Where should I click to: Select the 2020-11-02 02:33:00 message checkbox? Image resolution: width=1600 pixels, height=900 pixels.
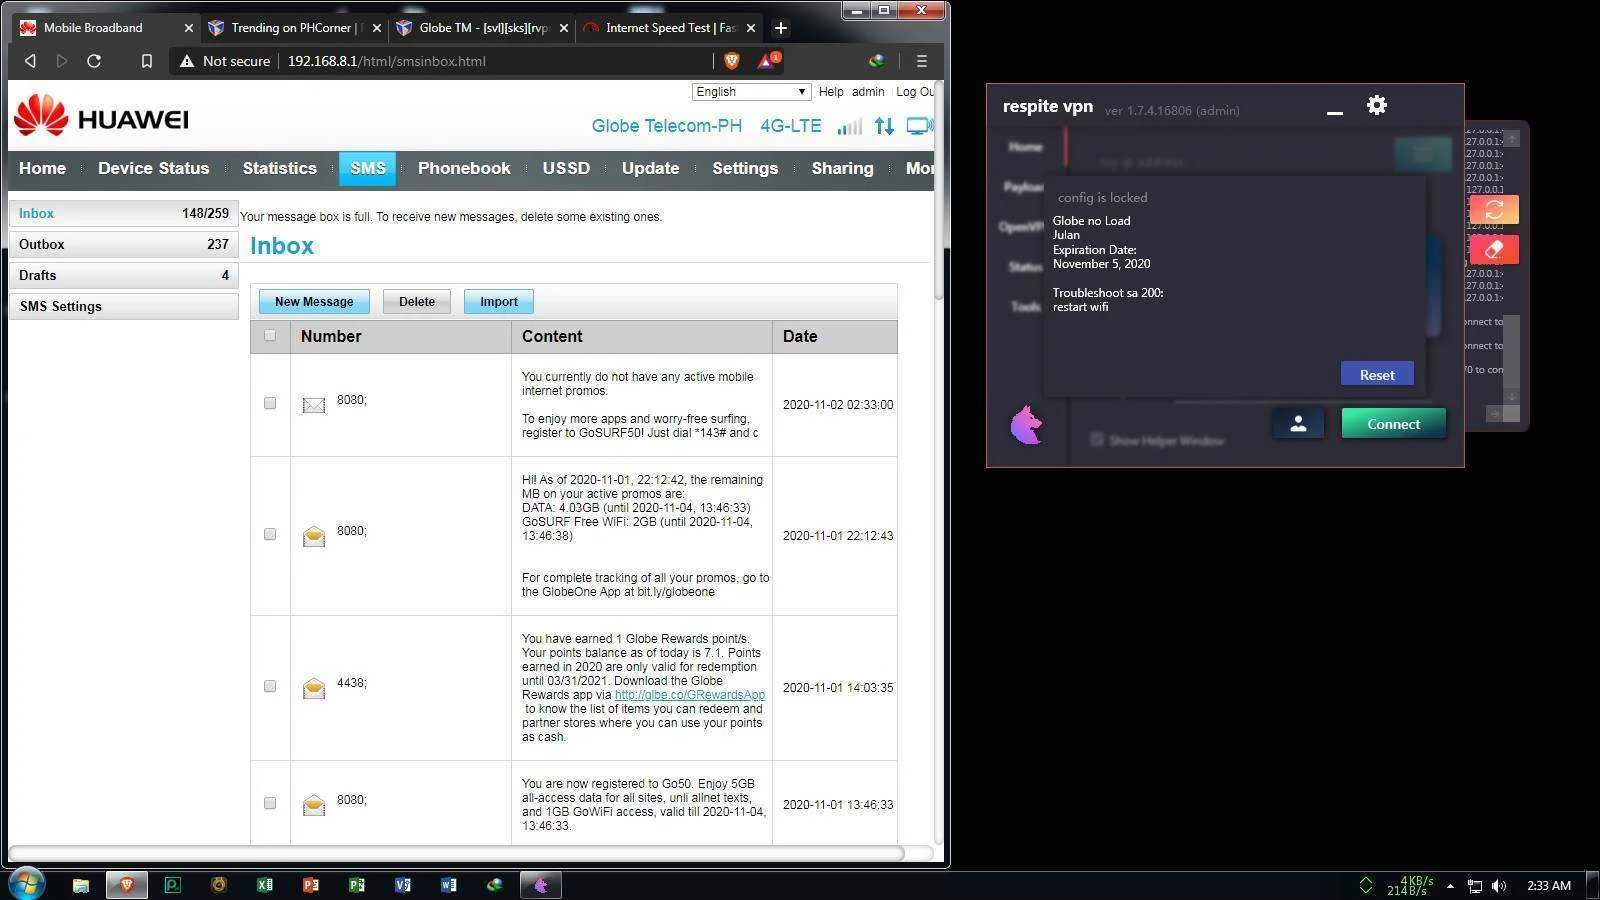[x=270, y=403]
